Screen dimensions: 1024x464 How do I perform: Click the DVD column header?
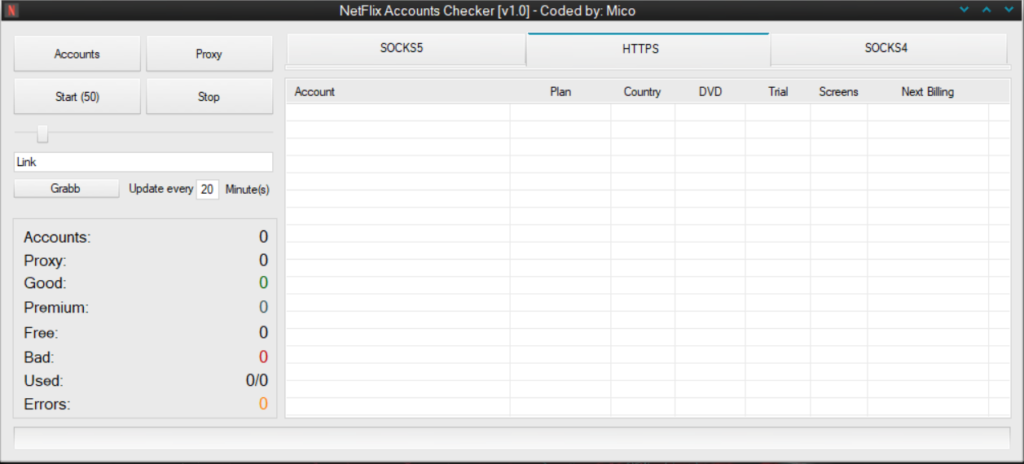point(711,91)
